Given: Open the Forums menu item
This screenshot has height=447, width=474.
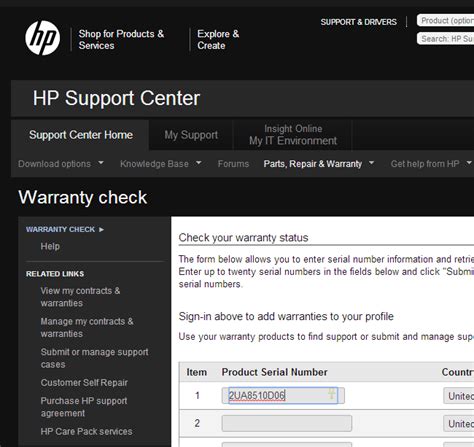Looking at the screenshot, I should pyautogui.click(x=233, y=164).
